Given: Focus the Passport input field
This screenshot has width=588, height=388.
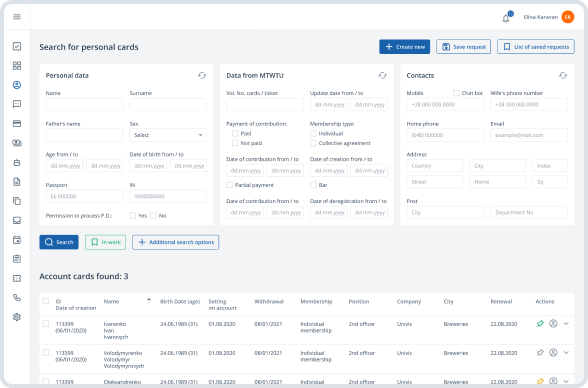Looking at the screenshot, I should 84,196.
